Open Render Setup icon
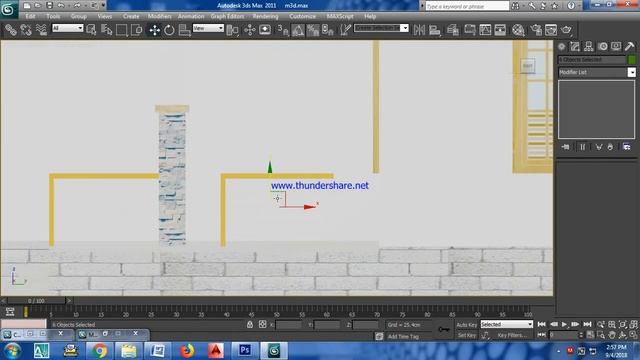The height and width of the screenshot is (360, 640). 536,30
